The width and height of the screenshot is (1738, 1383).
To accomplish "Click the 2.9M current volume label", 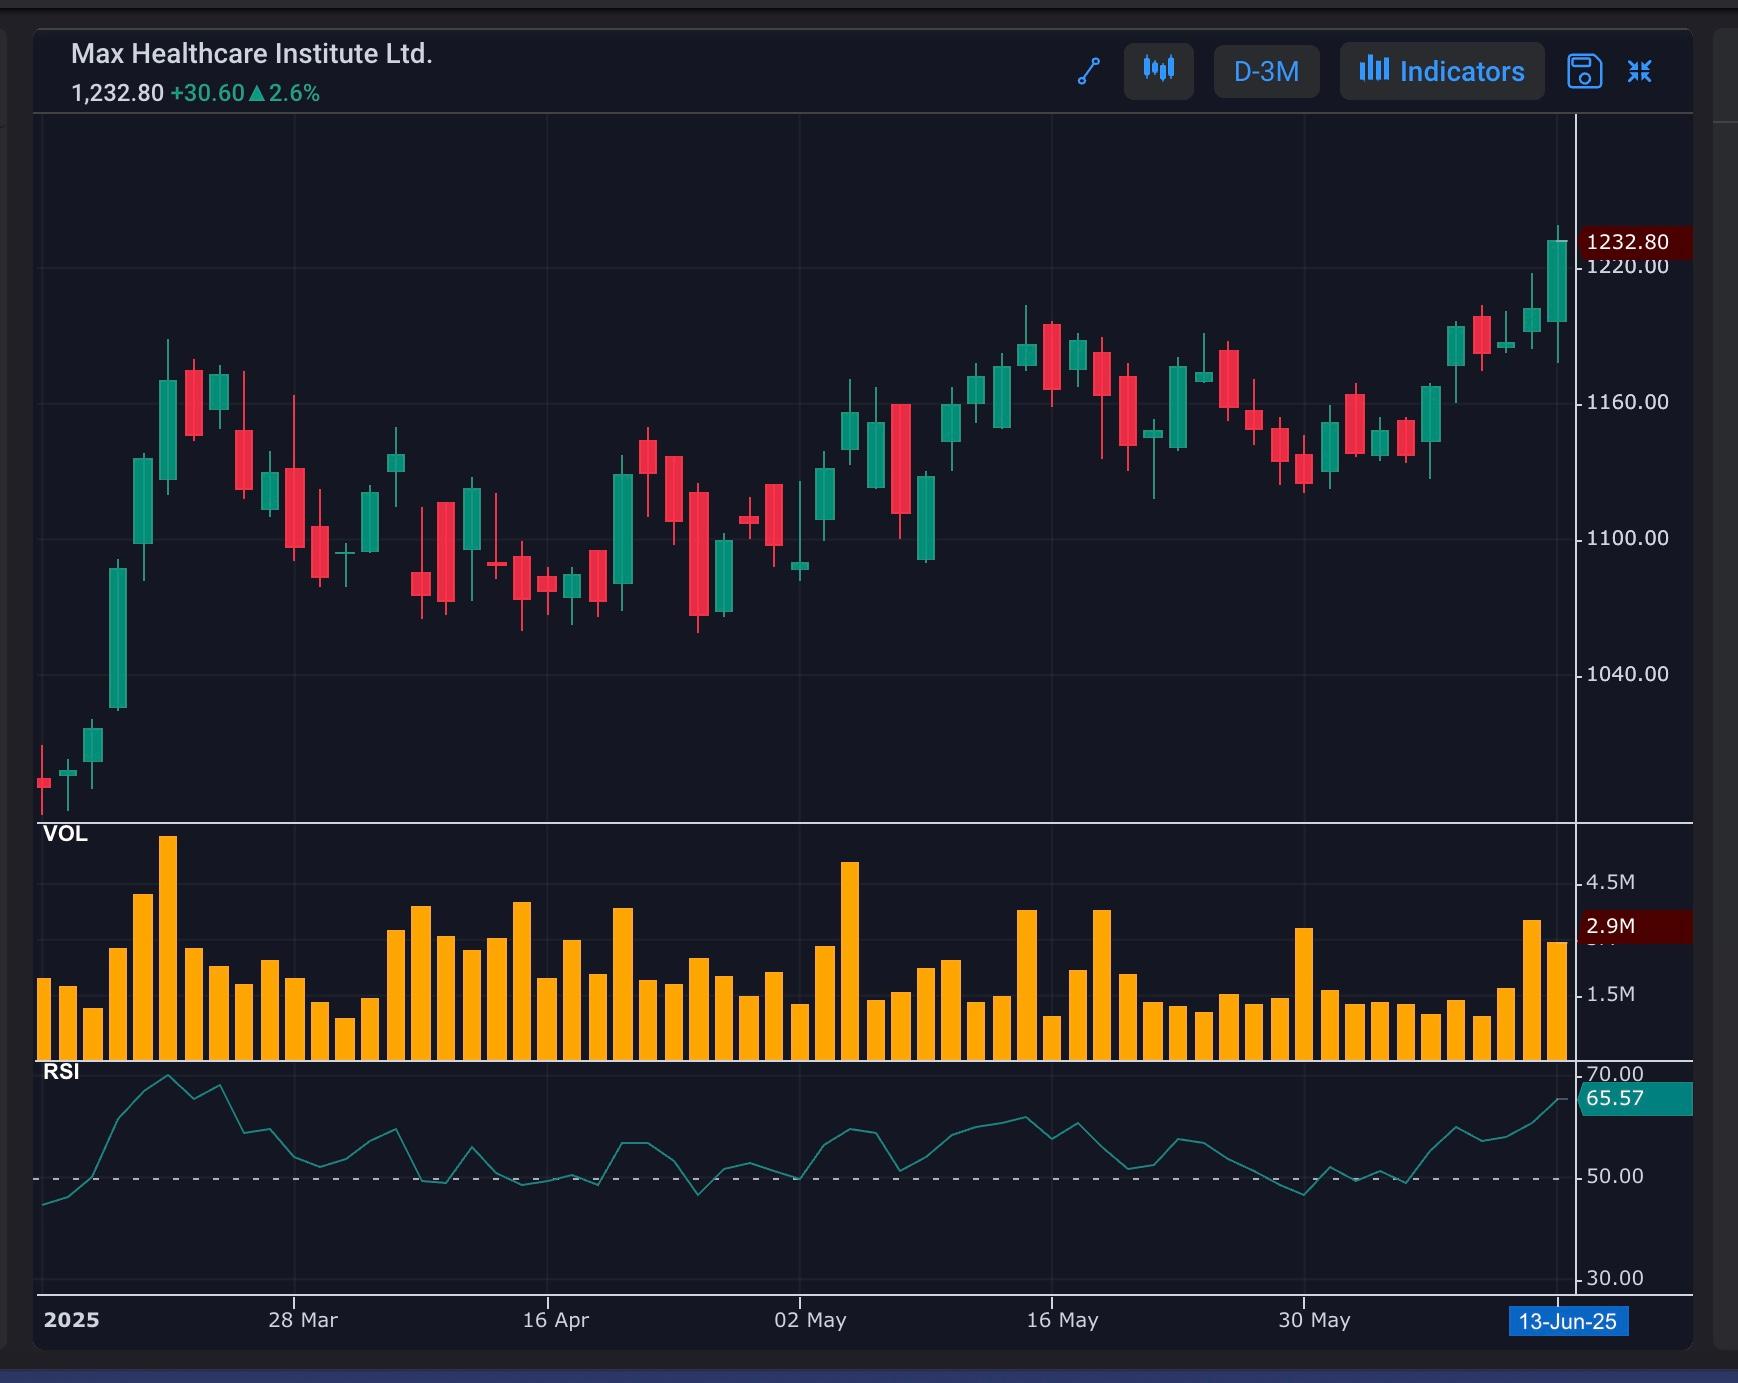I will point(1634,926).
